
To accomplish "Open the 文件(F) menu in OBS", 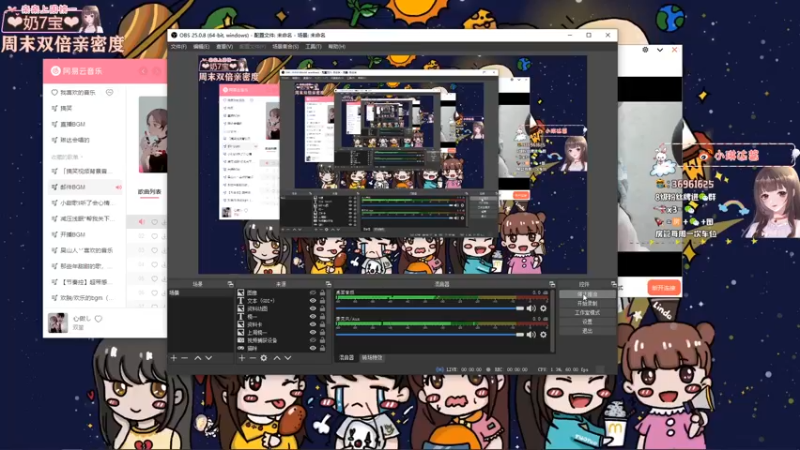I will (x=179, y=46).
